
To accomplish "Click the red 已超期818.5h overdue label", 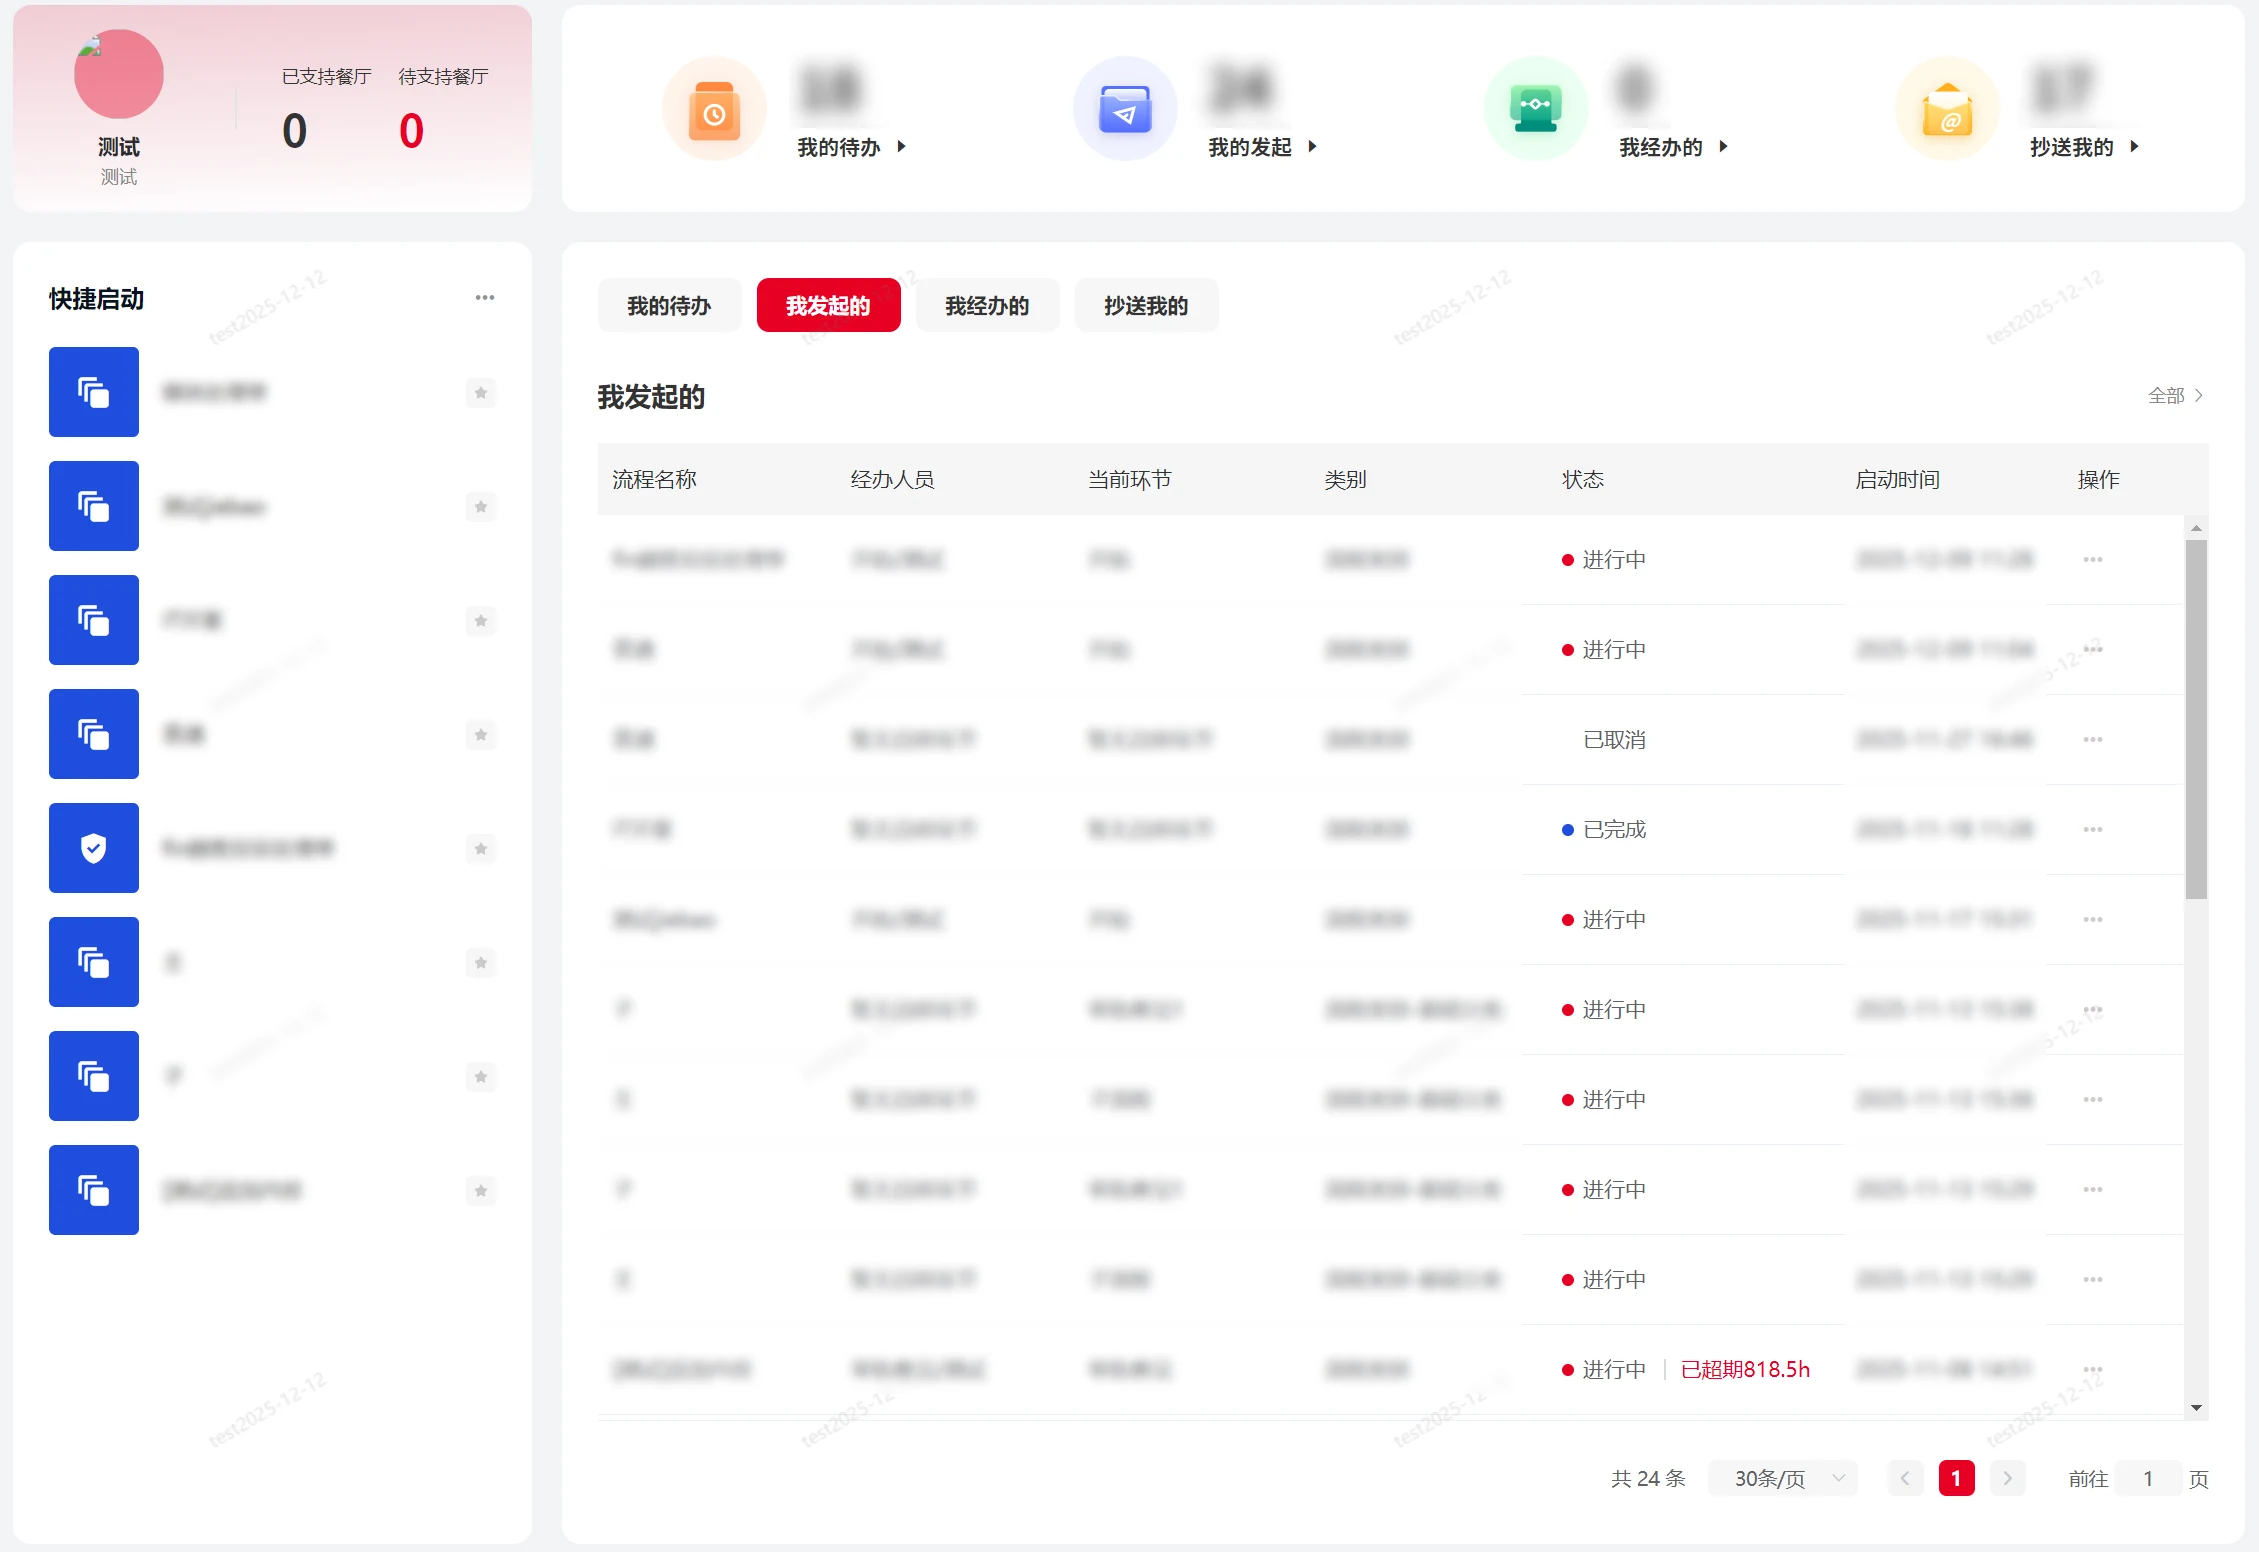I will tap(1745, 1370).
